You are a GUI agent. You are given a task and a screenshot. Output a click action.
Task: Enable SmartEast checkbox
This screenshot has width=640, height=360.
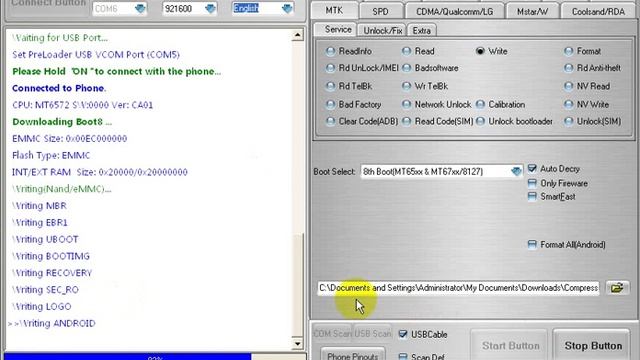coord(532,196)
